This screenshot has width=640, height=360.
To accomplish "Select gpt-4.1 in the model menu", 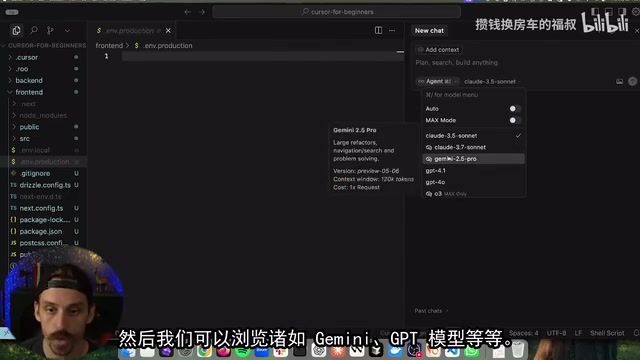I will click(473, 171).
